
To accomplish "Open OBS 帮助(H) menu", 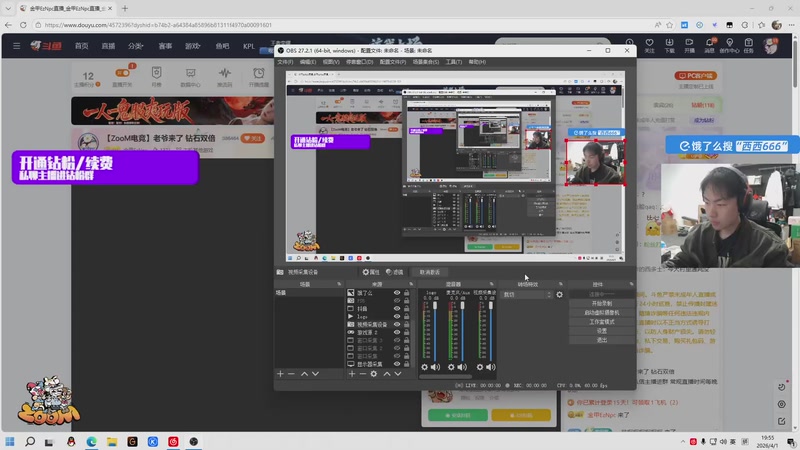I will point(477,62).
